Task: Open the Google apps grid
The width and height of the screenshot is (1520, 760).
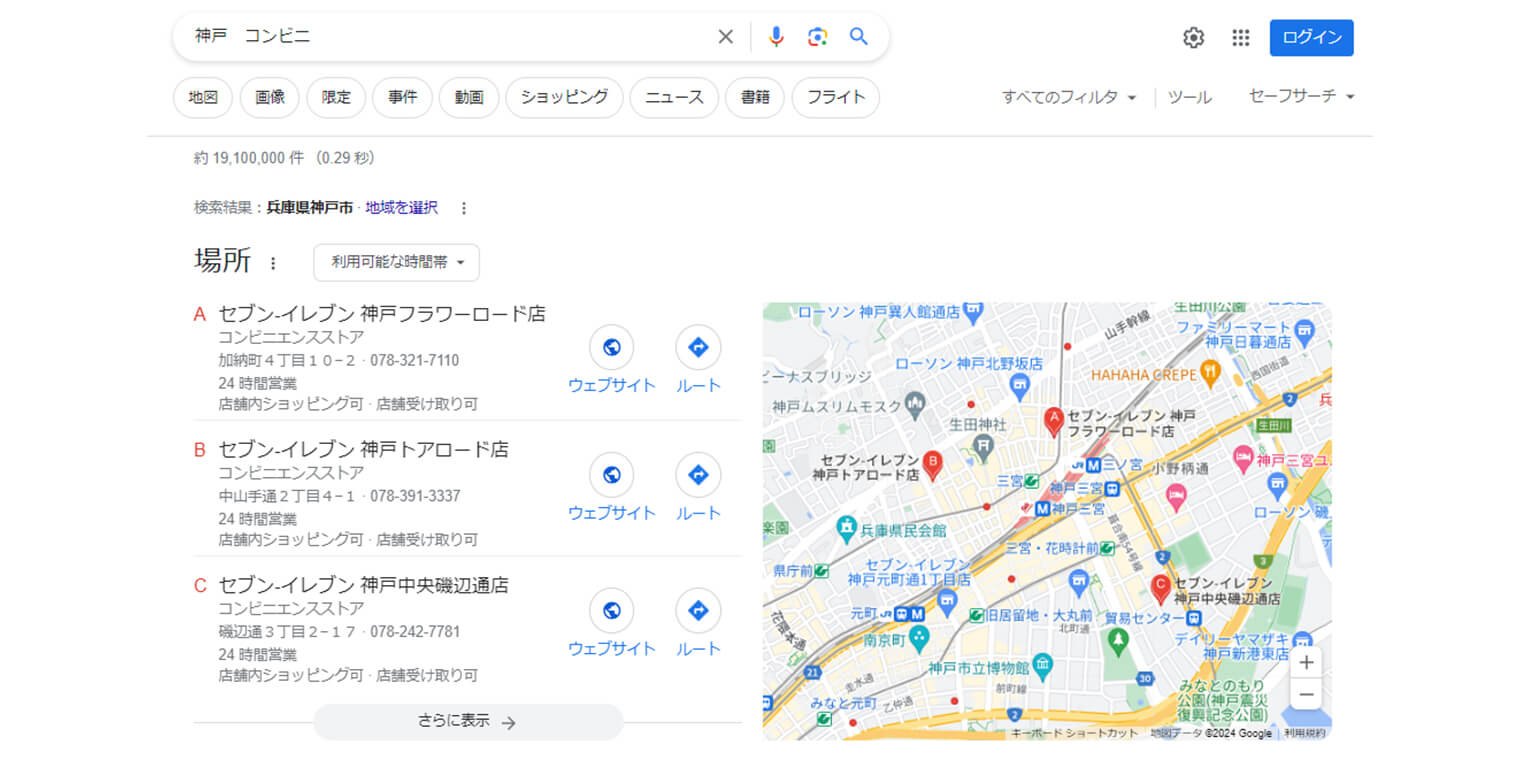Action: pyautogui.click(x=1240, y=38)
